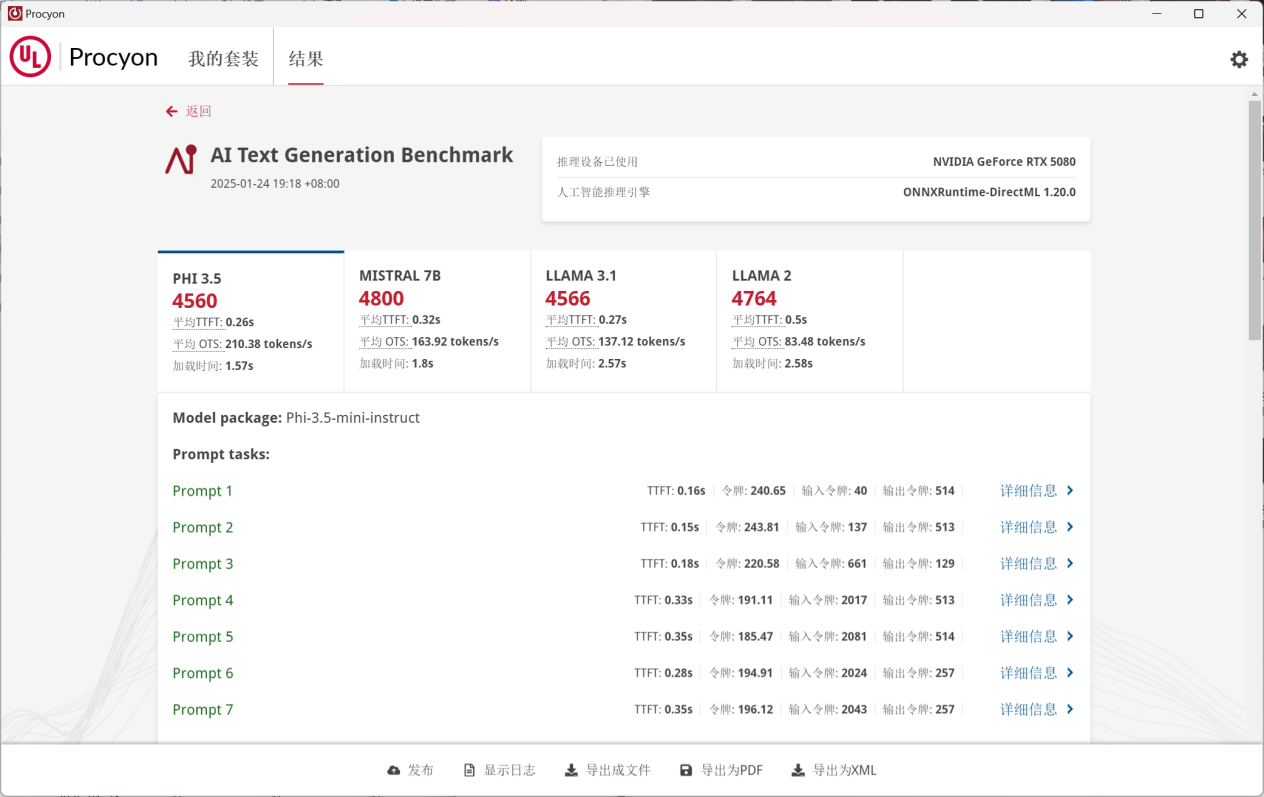The image size is (1264, 797).
Task: Open settings via the gear icon
Action: click(x=1239, y=59)
